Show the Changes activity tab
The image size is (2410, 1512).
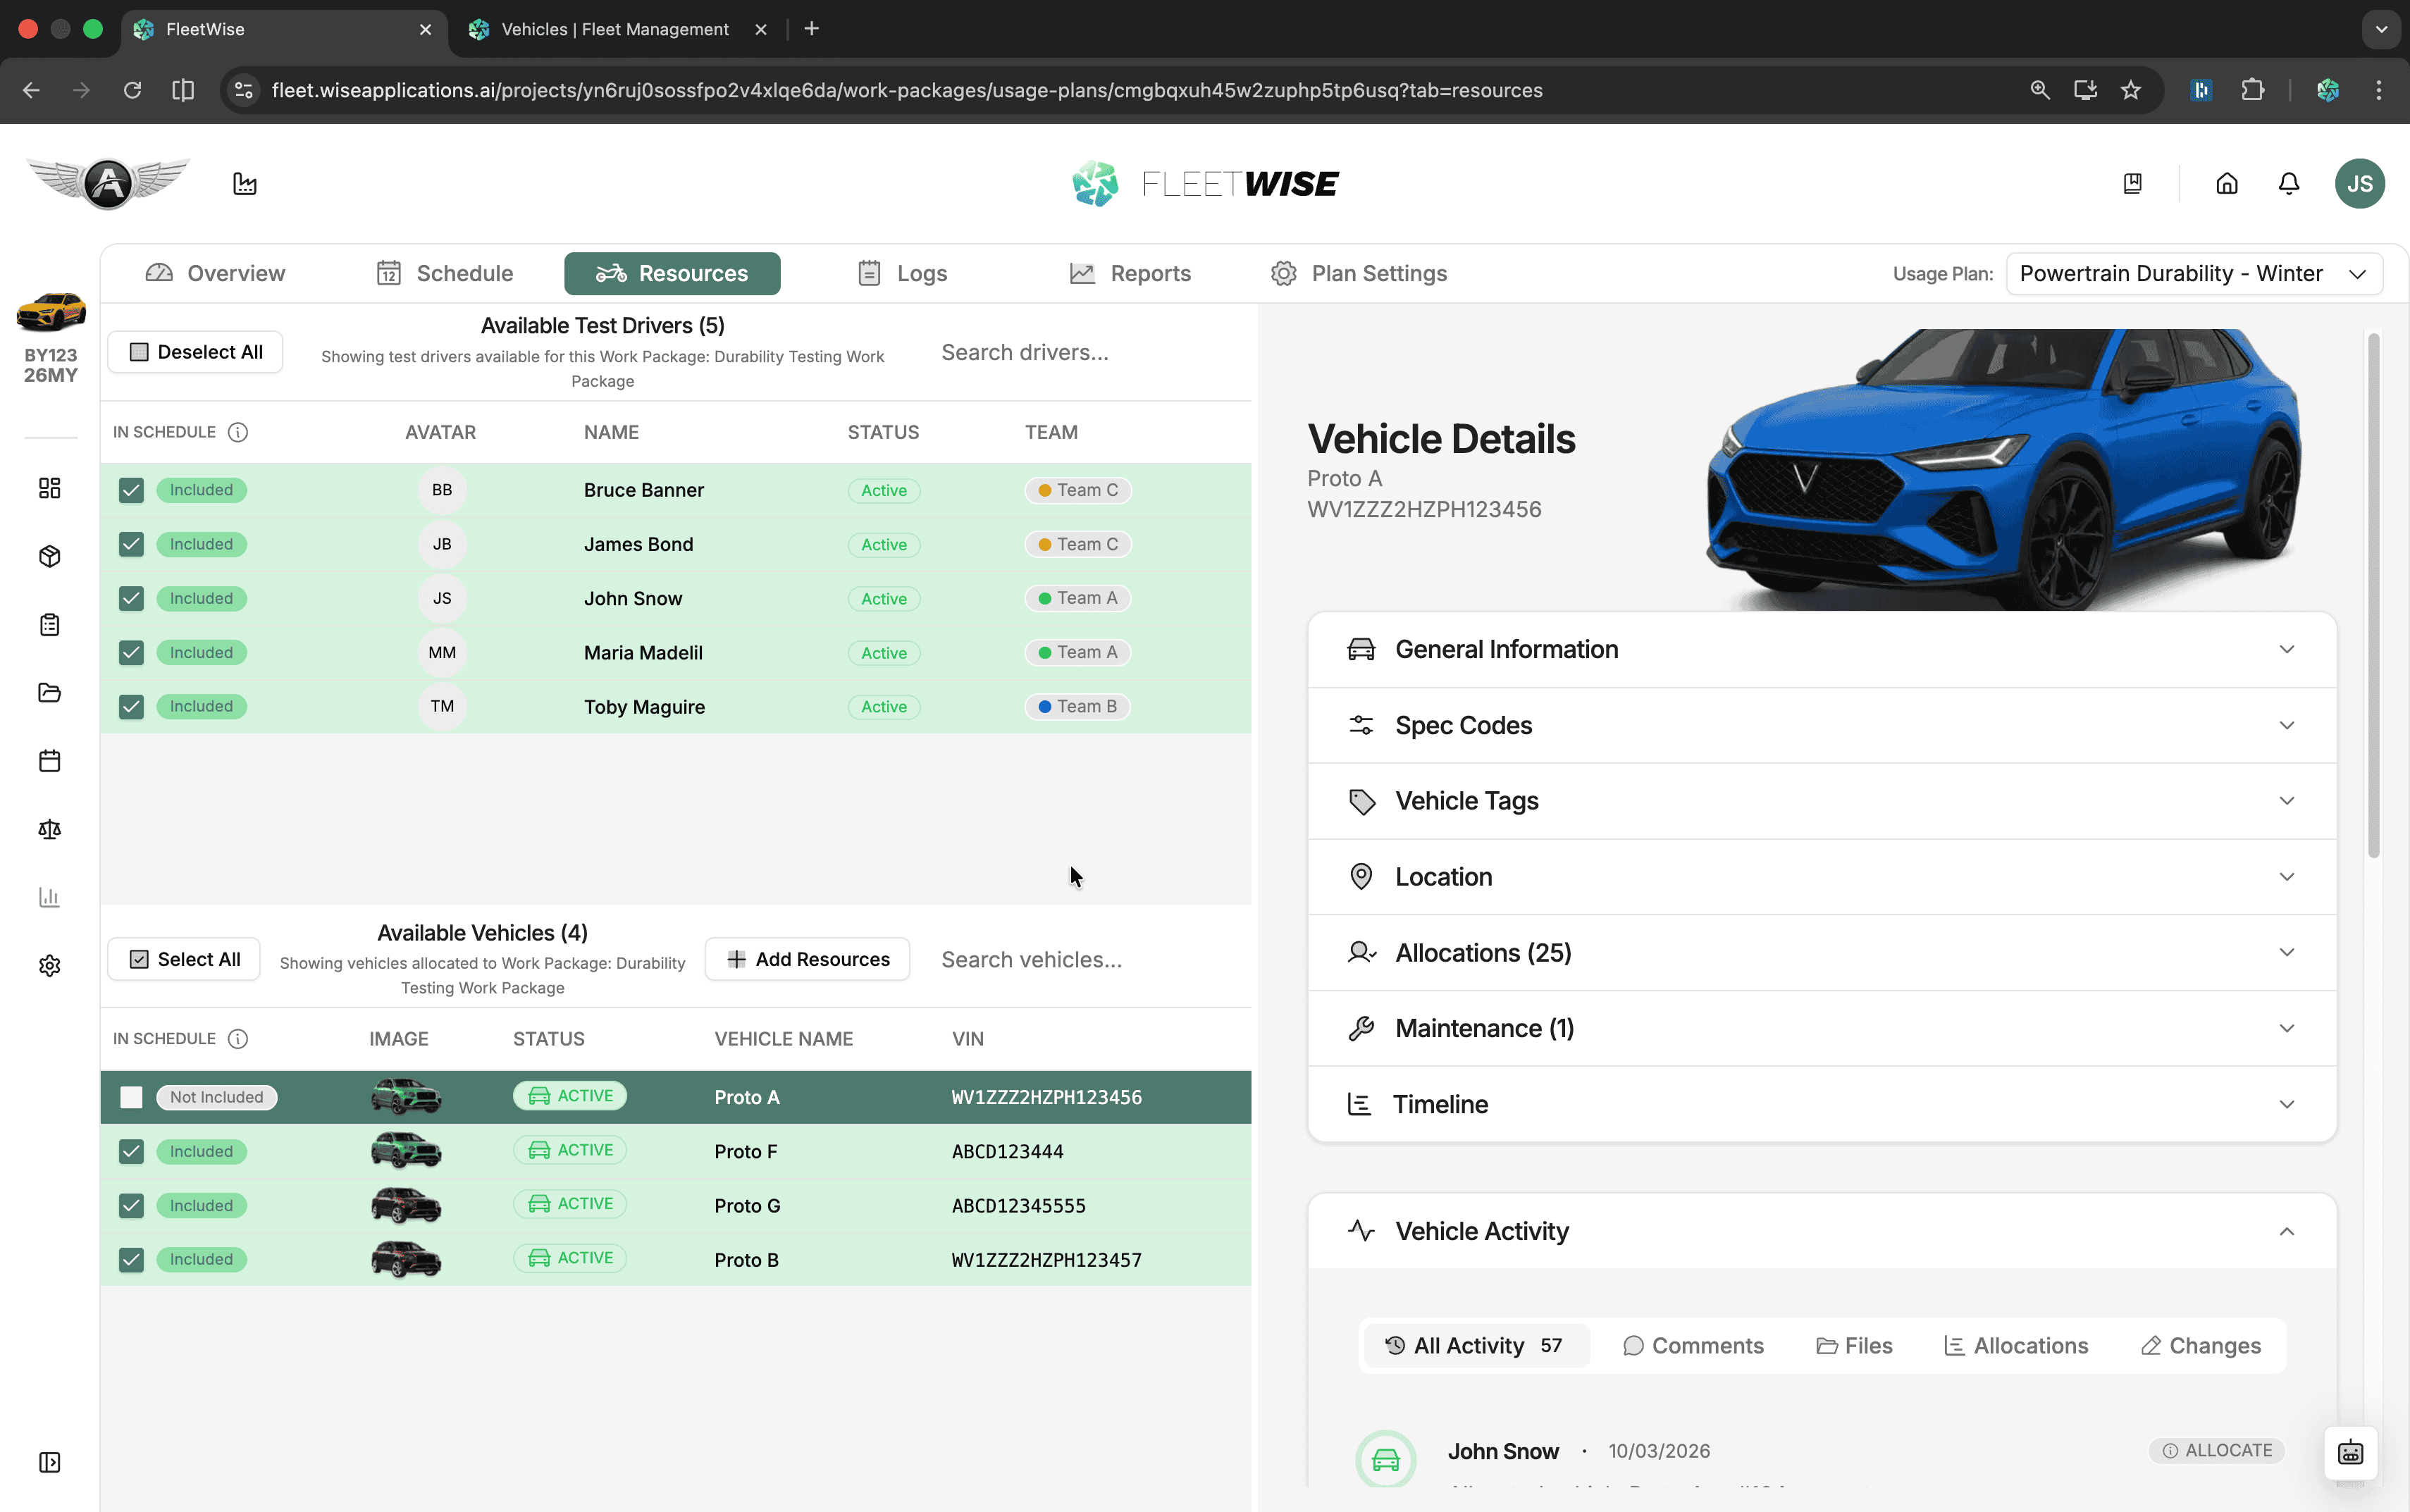click(x=2201, y=1346)
